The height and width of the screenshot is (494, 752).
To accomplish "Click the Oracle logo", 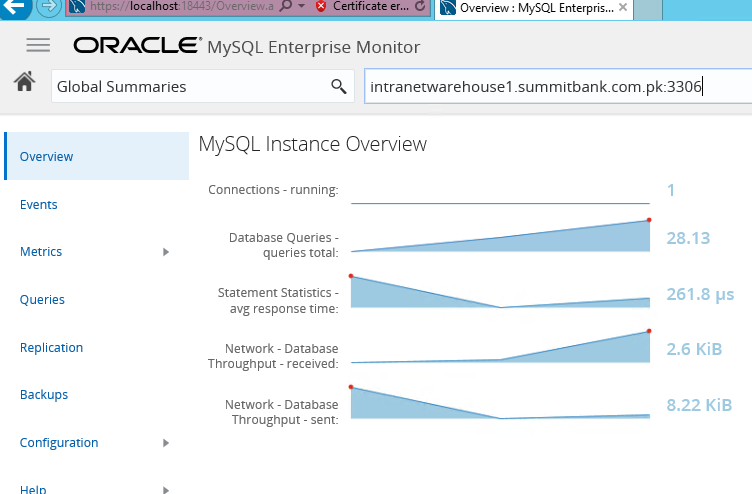I will tap(138, 46).
